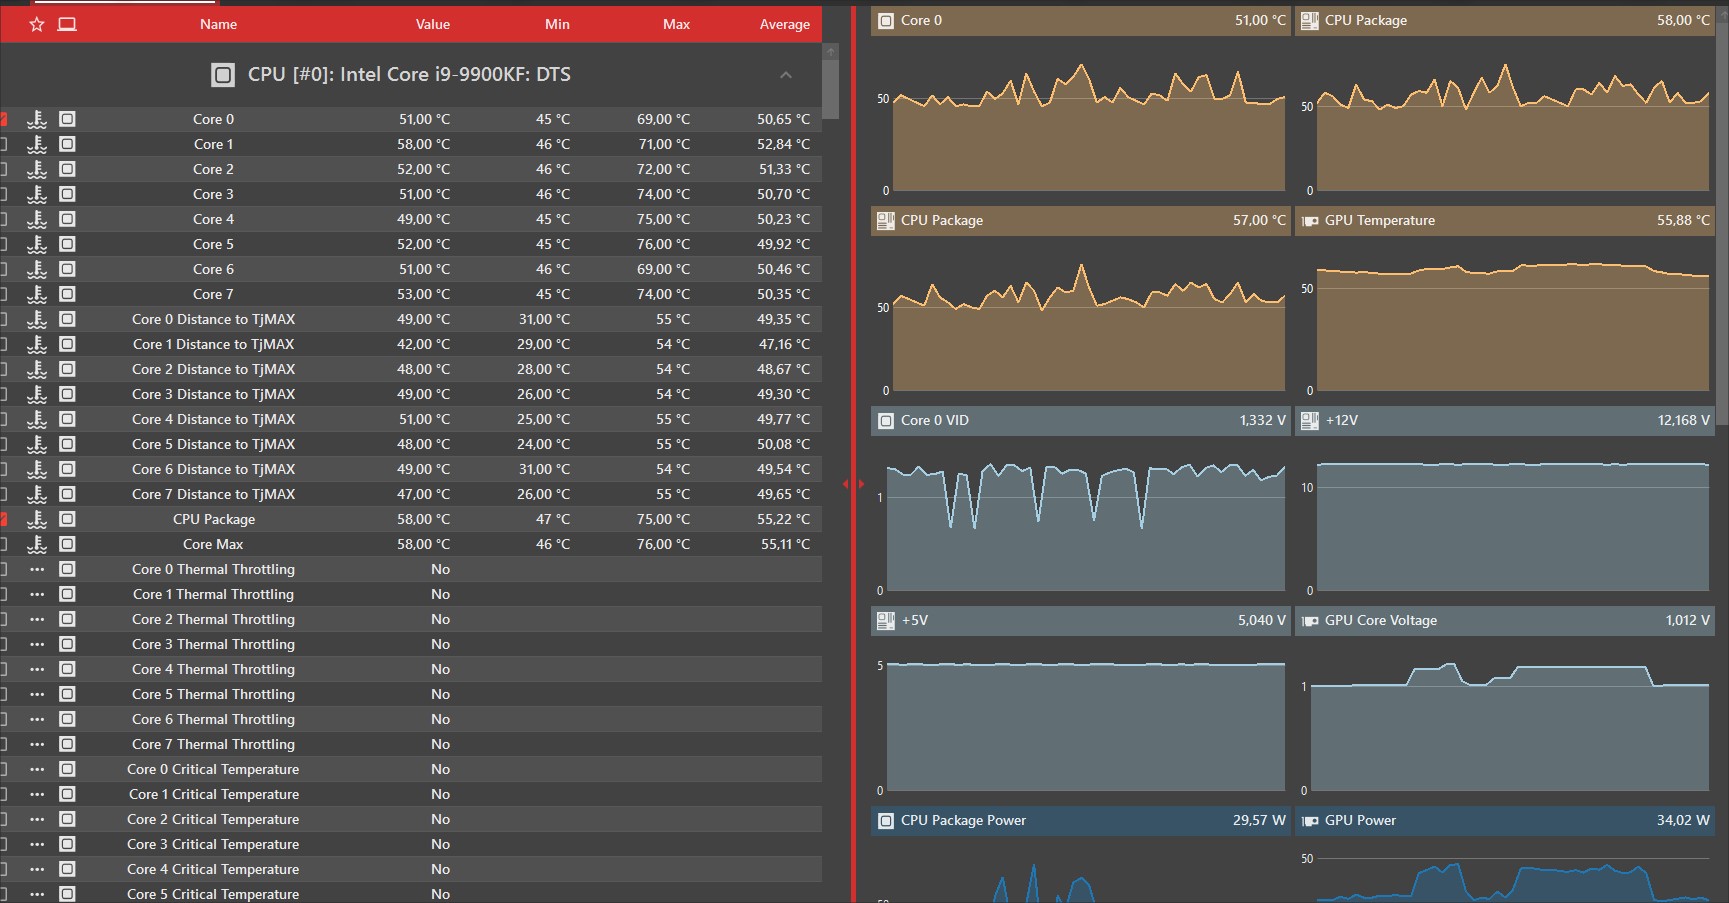1729x903 pixels.
Task: Collapse the CPU Intel Core i9-9900KF section
Action: click(786, 75)
